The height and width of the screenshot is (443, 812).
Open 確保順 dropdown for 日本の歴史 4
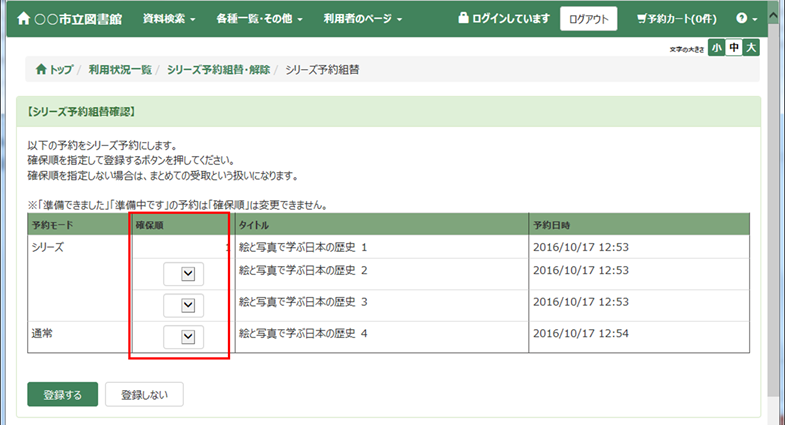(x=186, y=337)
